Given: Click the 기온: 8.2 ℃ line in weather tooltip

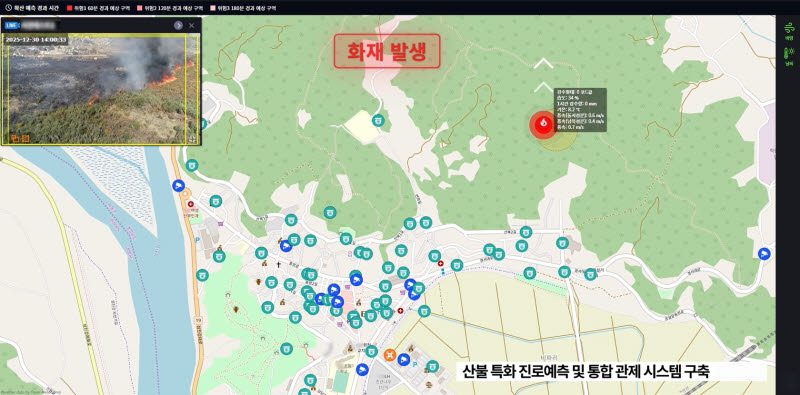Looking at the screenshot, I should coord(569,110).
